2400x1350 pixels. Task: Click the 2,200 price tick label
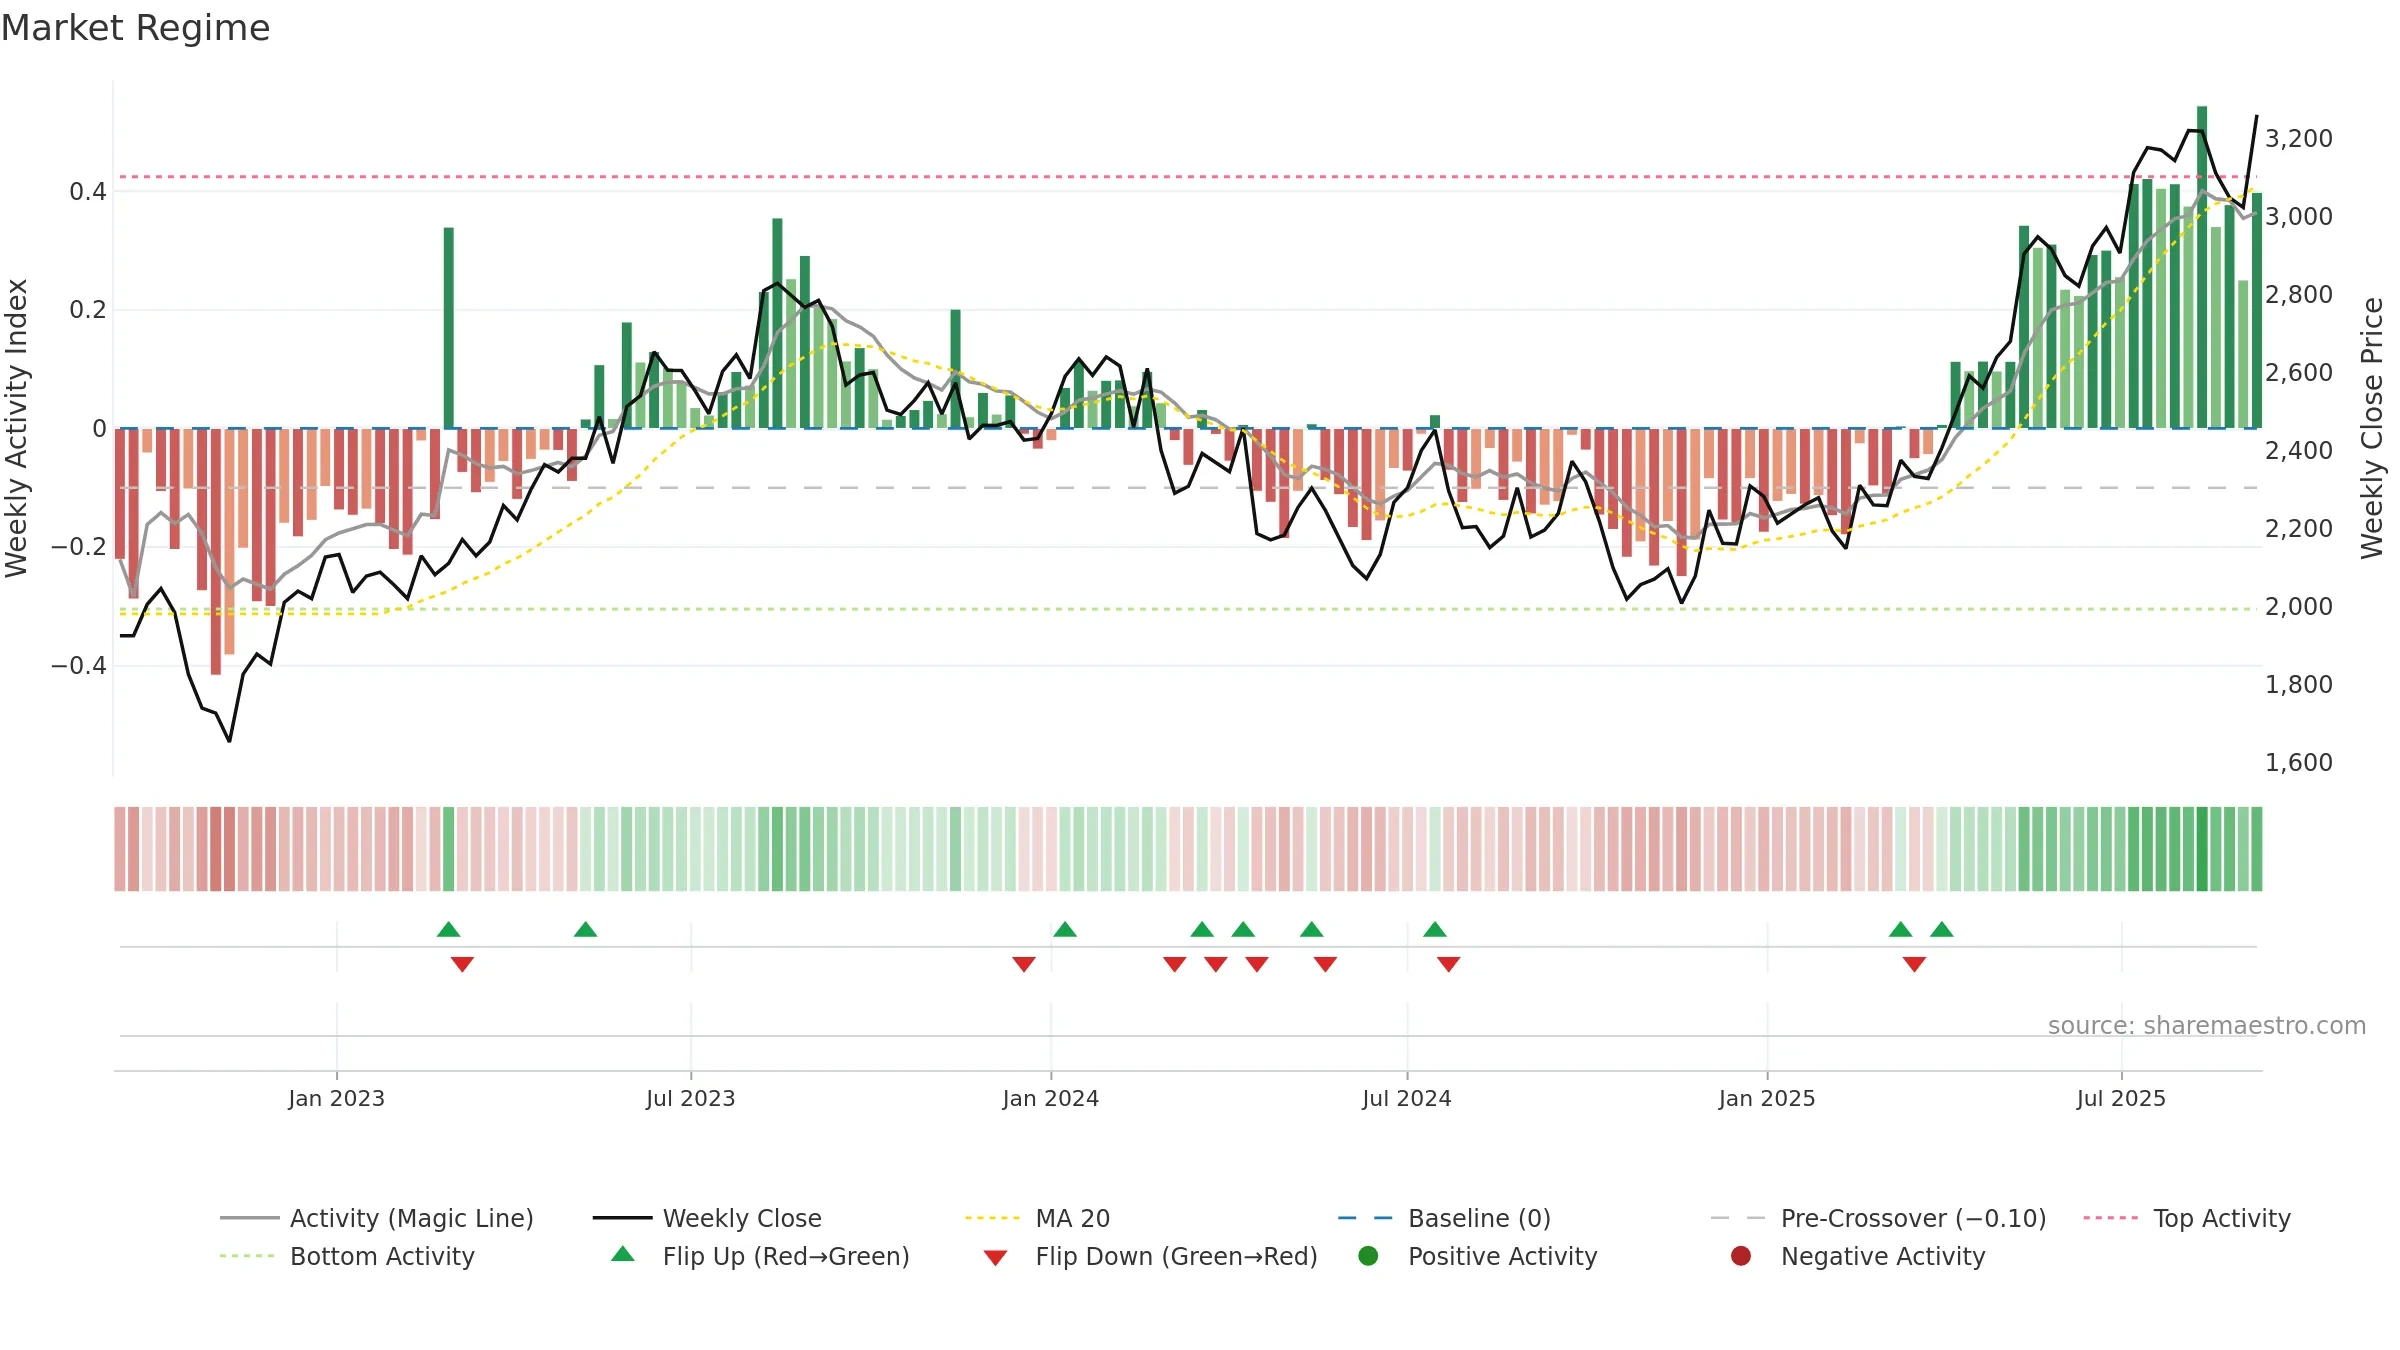click(x=2299, y=528)
